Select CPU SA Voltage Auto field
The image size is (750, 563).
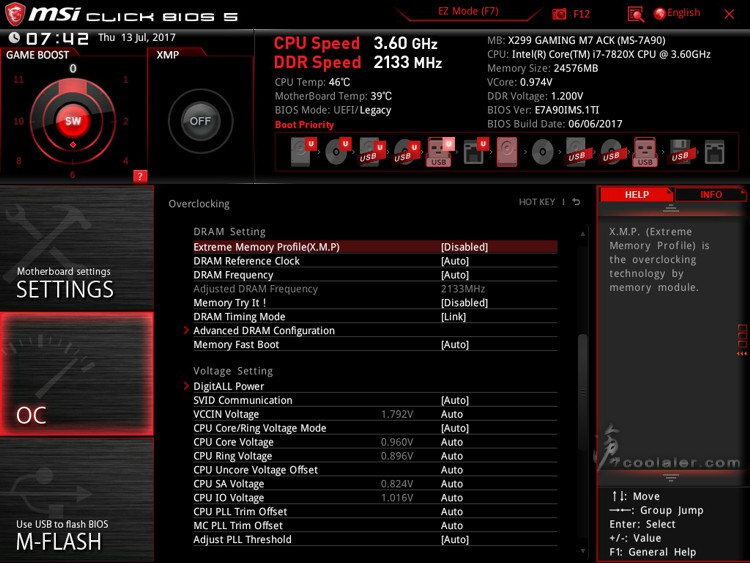point(452,483)
